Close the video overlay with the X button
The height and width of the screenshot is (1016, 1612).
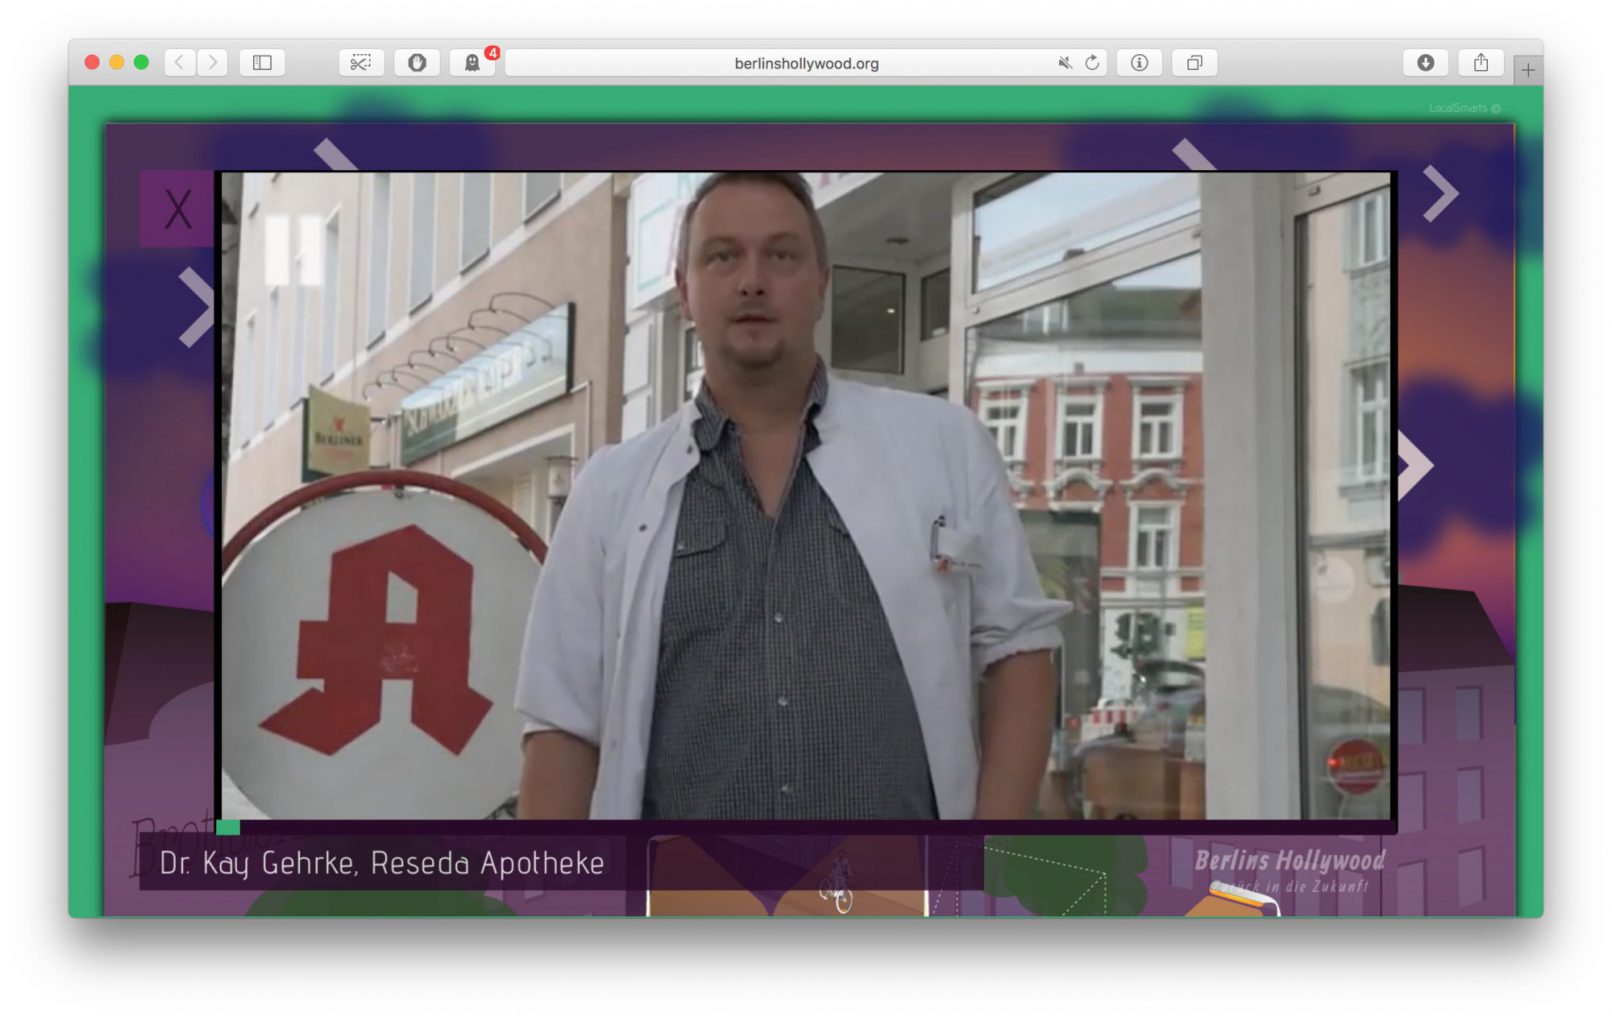[178, 209]
